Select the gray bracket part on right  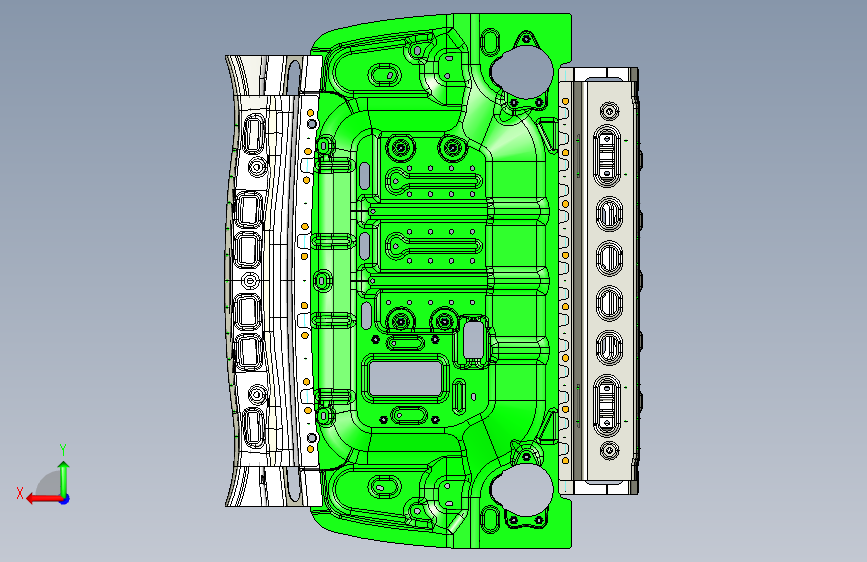[x=599, y=281]
